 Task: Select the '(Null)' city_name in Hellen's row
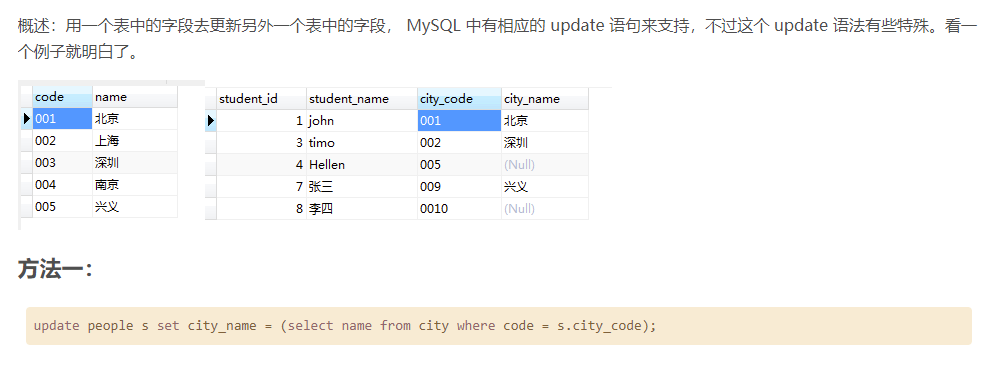coord(545,165)
